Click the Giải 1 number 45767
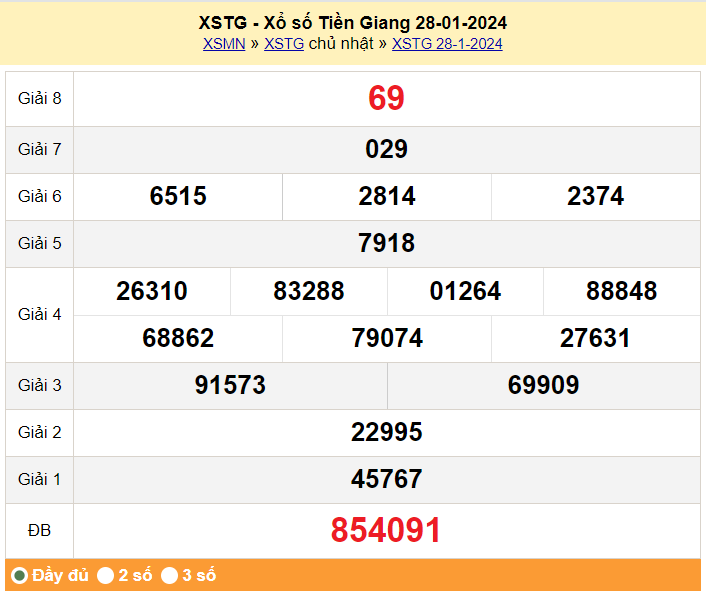 click(386, 479)
